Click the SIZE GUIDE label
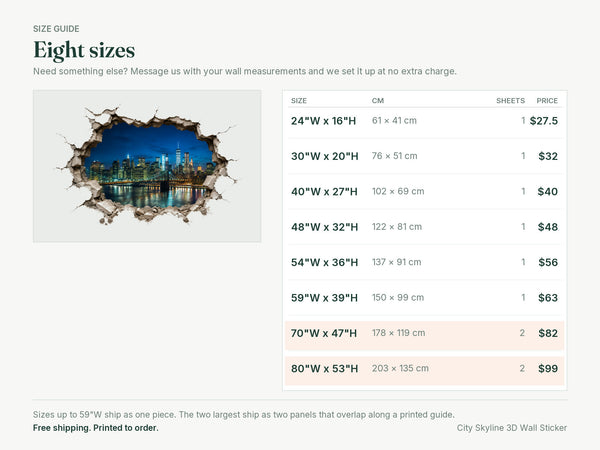This screenshot has width=600, height=450. [x=56, y=29]
